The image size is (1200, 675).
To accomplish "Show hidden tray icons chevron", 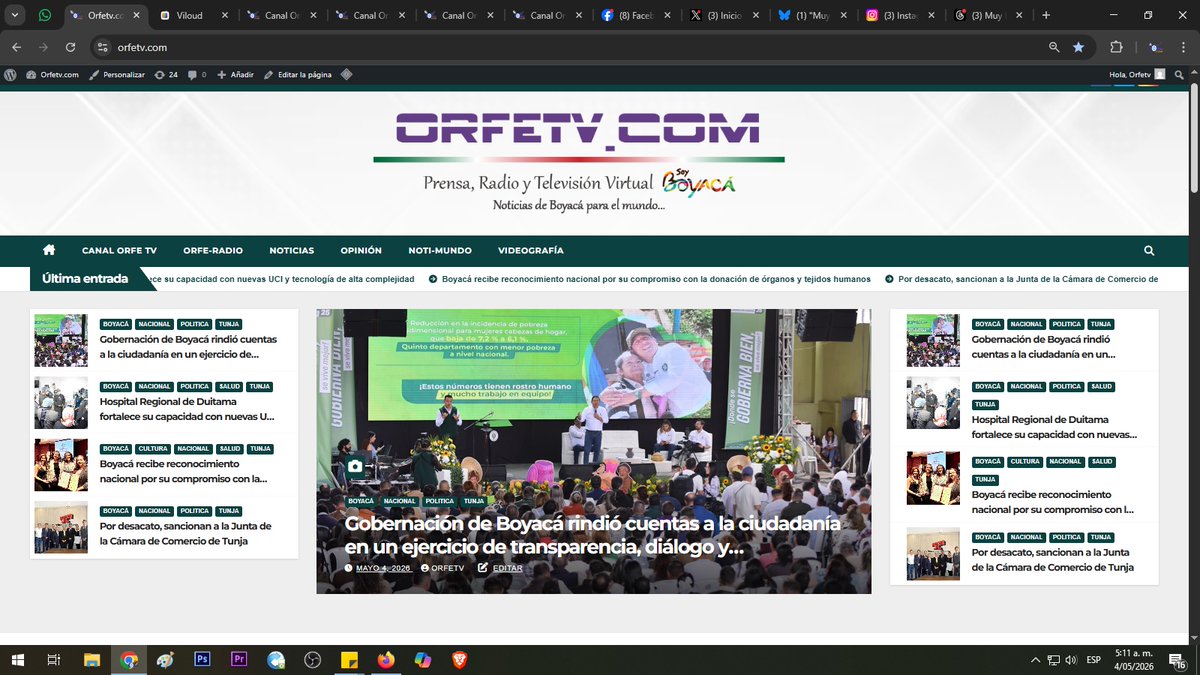I will point(1035,660).
